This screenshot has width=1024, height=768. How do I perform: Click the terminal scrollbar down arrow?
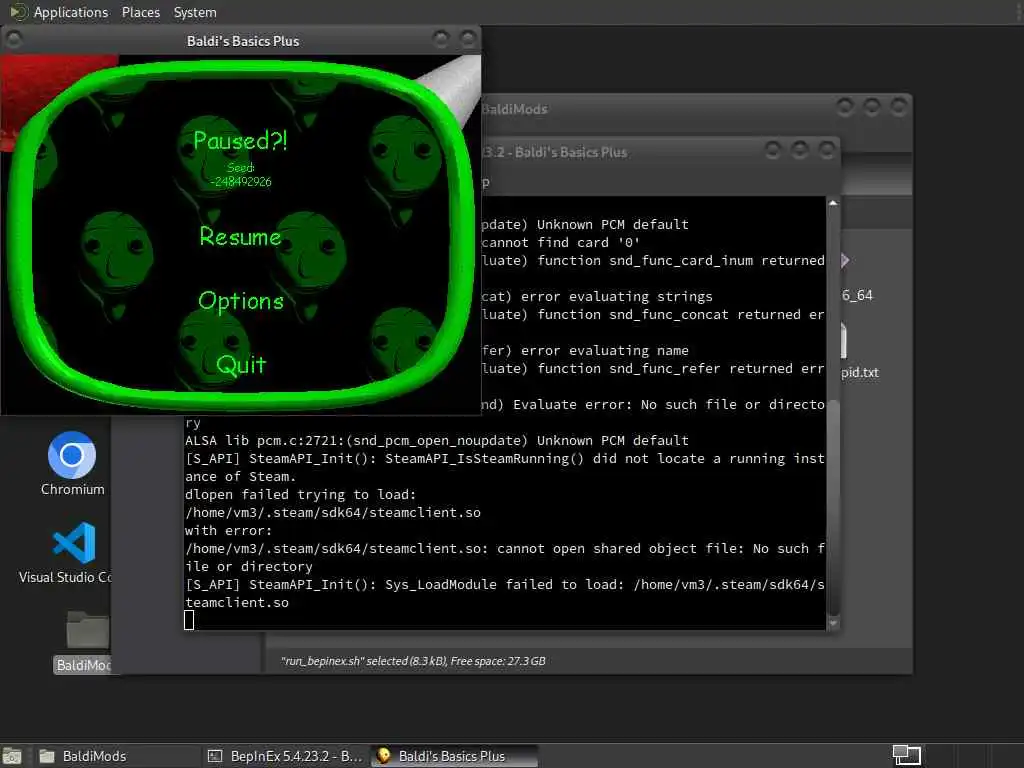[x=833, y=623]
